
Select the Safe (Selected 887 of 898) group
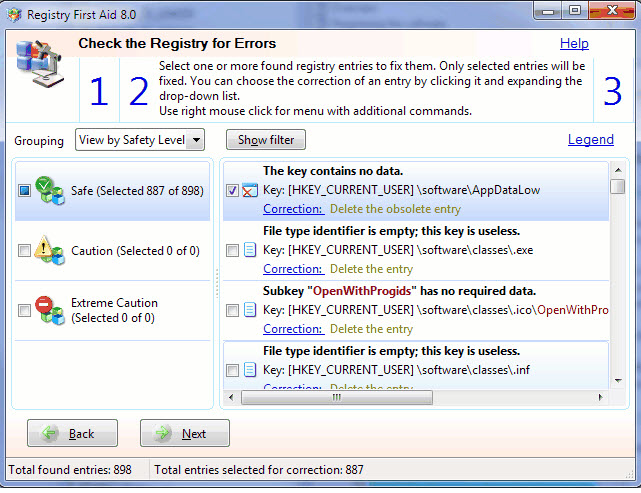coord(112,191)
